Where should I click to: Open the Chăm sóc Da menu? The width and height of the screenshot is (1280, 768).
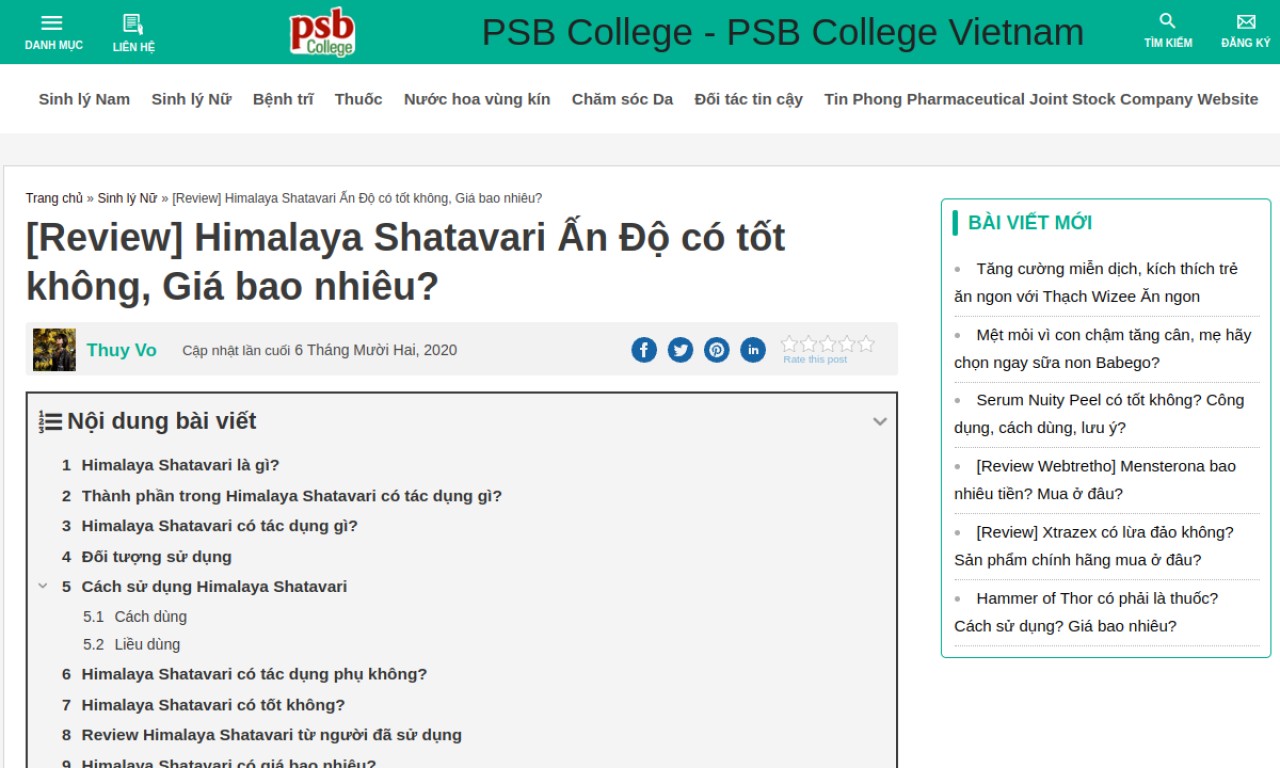(622, 99)
